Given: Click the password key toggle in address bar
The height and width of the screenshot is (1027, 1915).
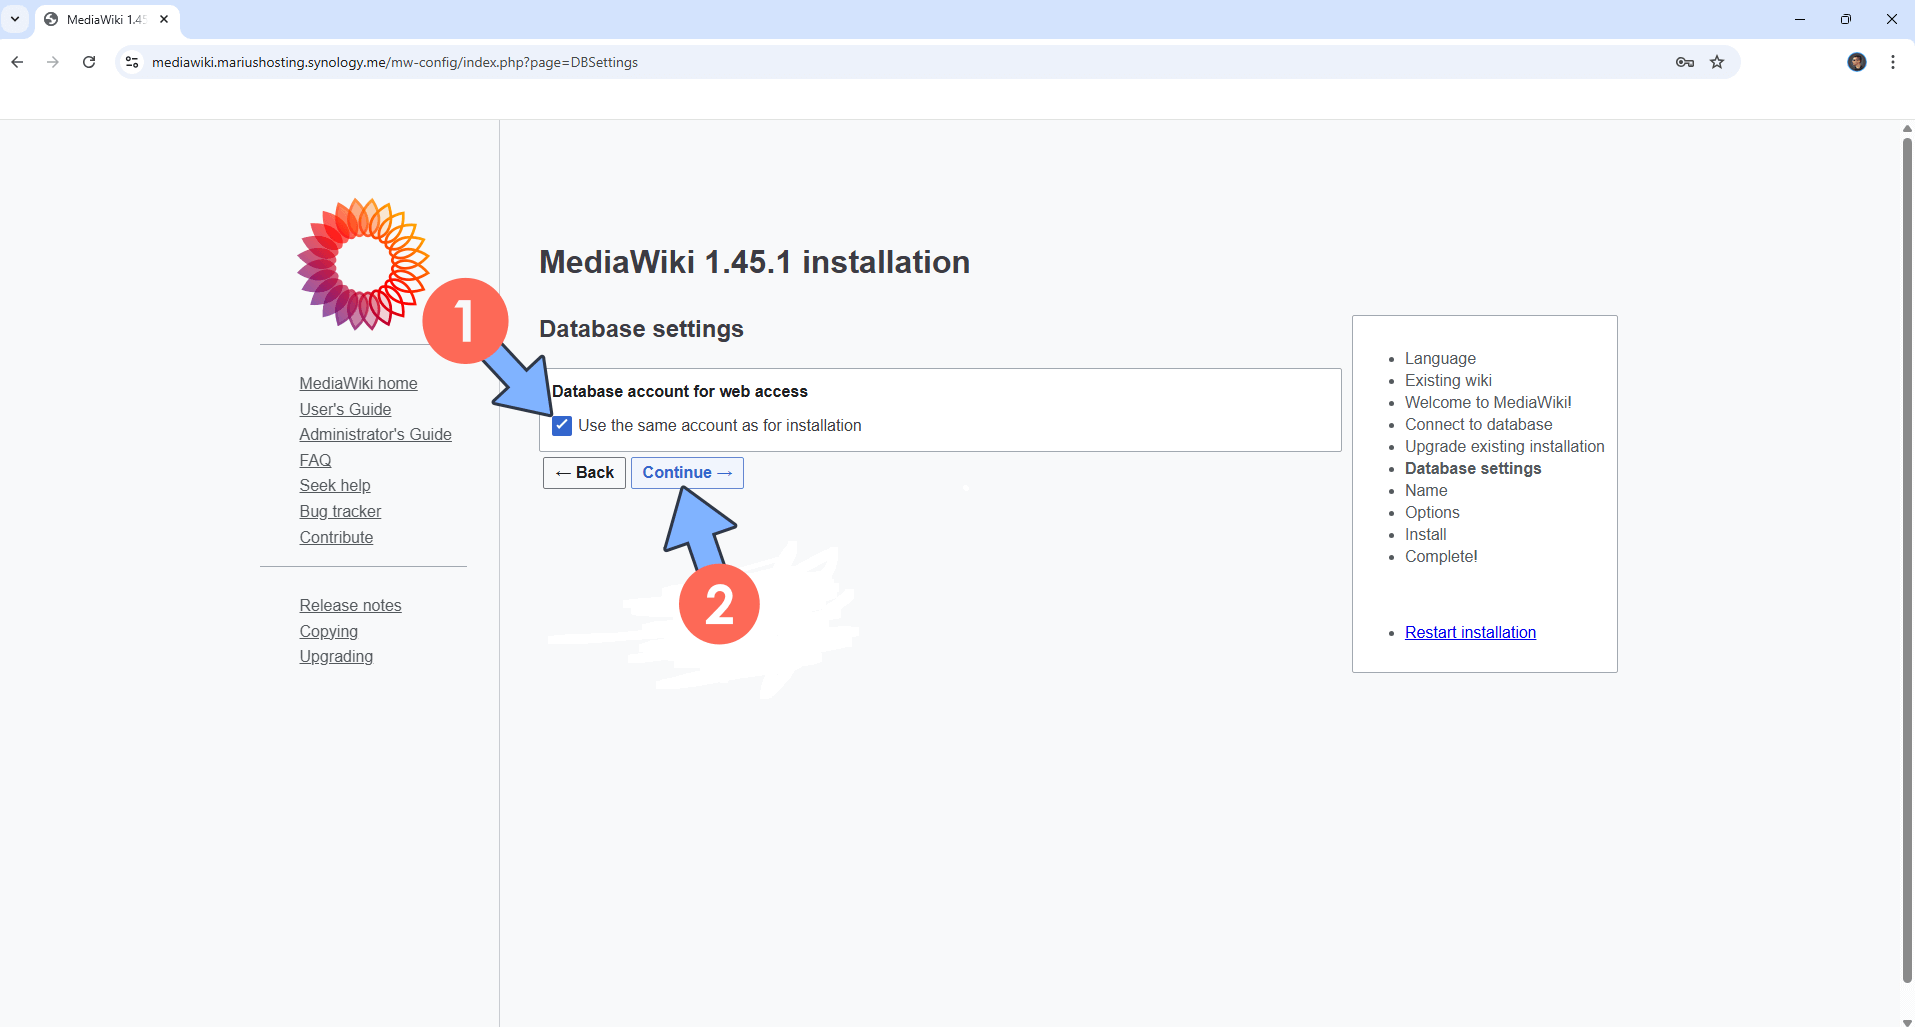Looking at the screenshot, I should [x=1684, y=62].
